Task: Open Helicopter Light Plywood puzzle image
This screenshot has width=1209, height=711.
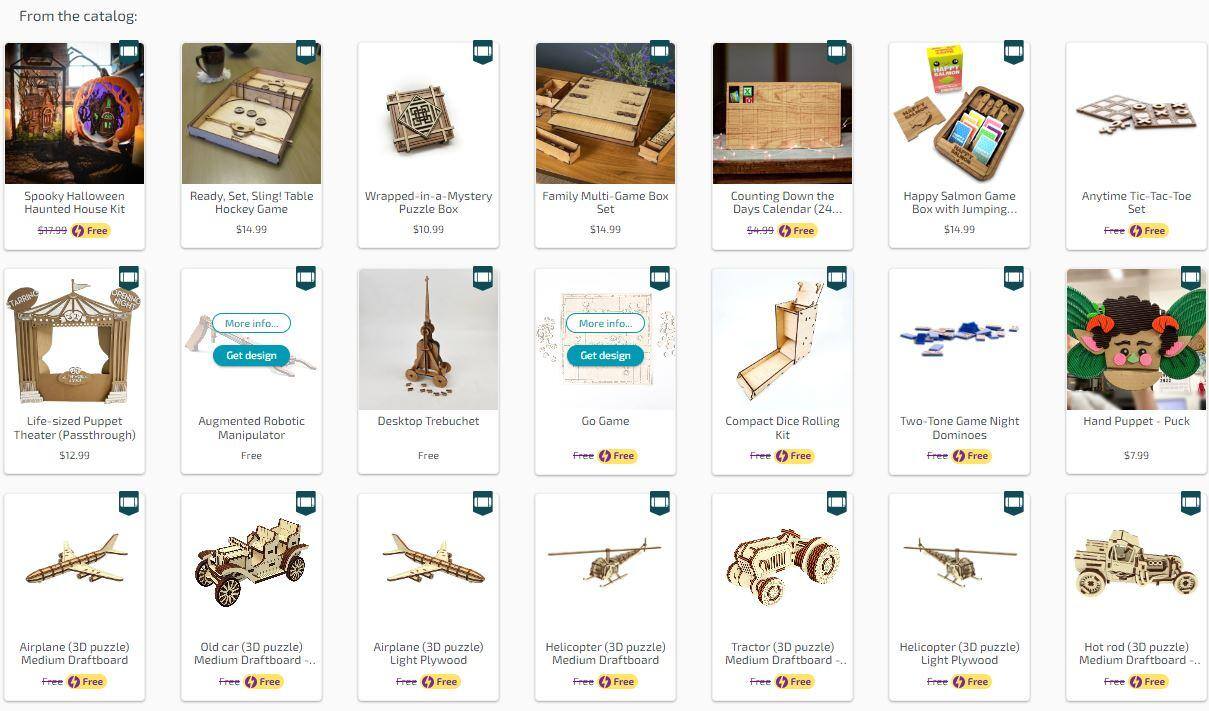Action: [x=959, y=565]
